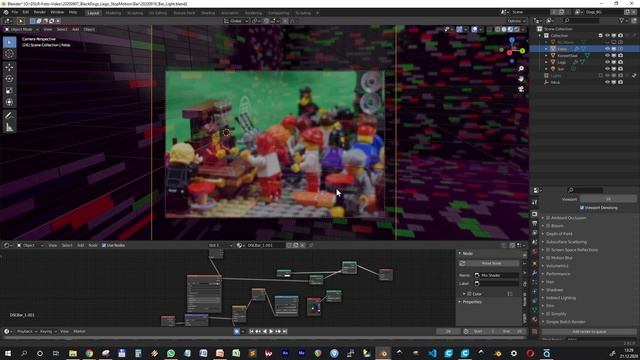
Task: Open the Window menu
Action: (57, 12)
